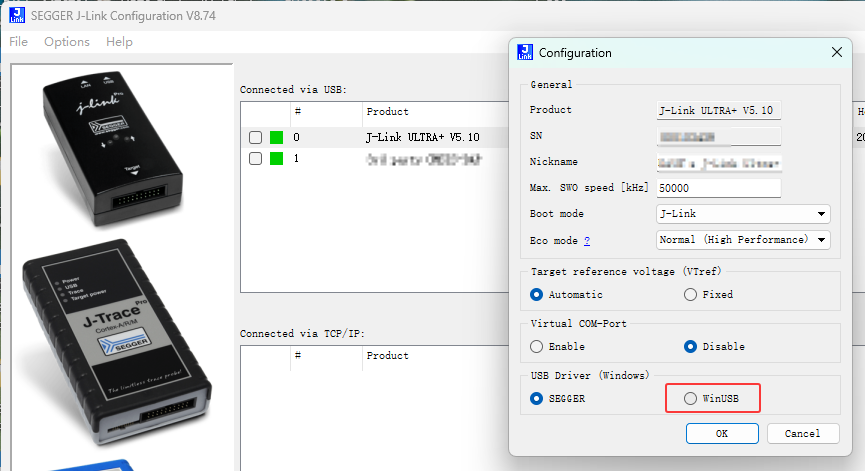Click the Cancel button
This screenshot has height=471, width=865.
click(803, 433)
